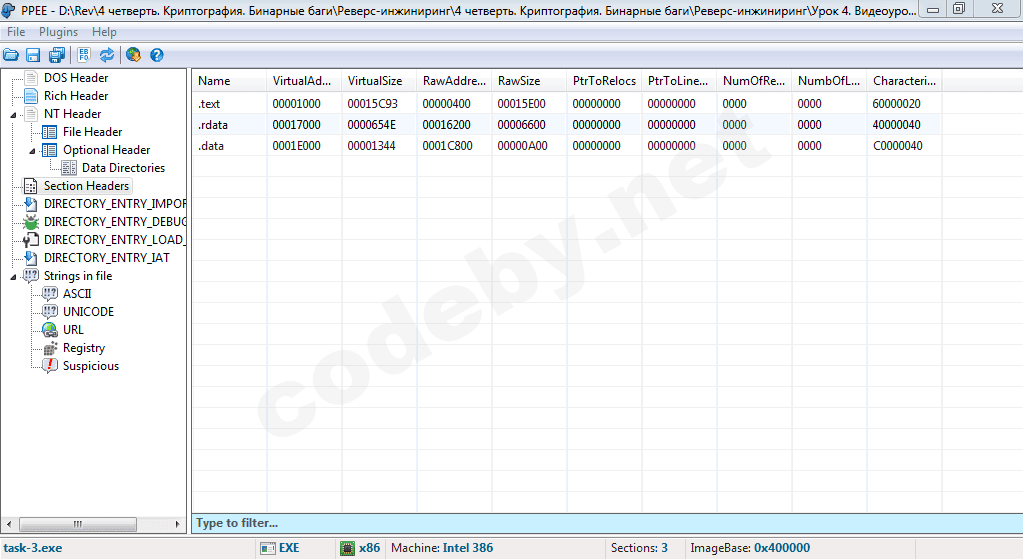Click the x86 chip icon in status bar

[x=348, y=548]
